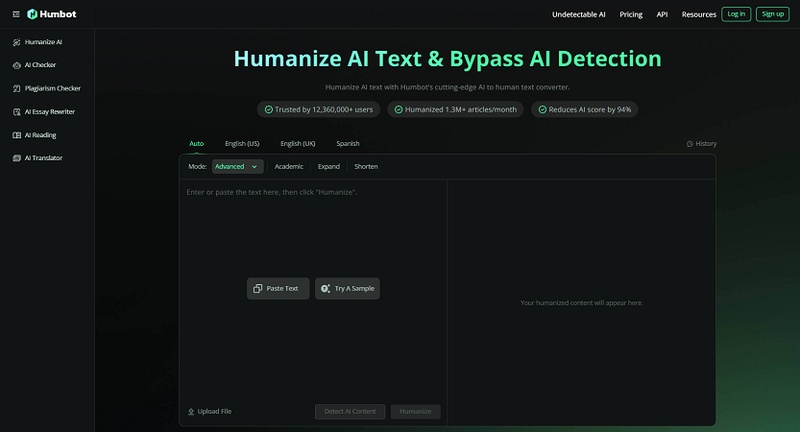800x432 pixels.
Task: Click checkmark icon beside Trusted by users
Action: tap(268, 110)
